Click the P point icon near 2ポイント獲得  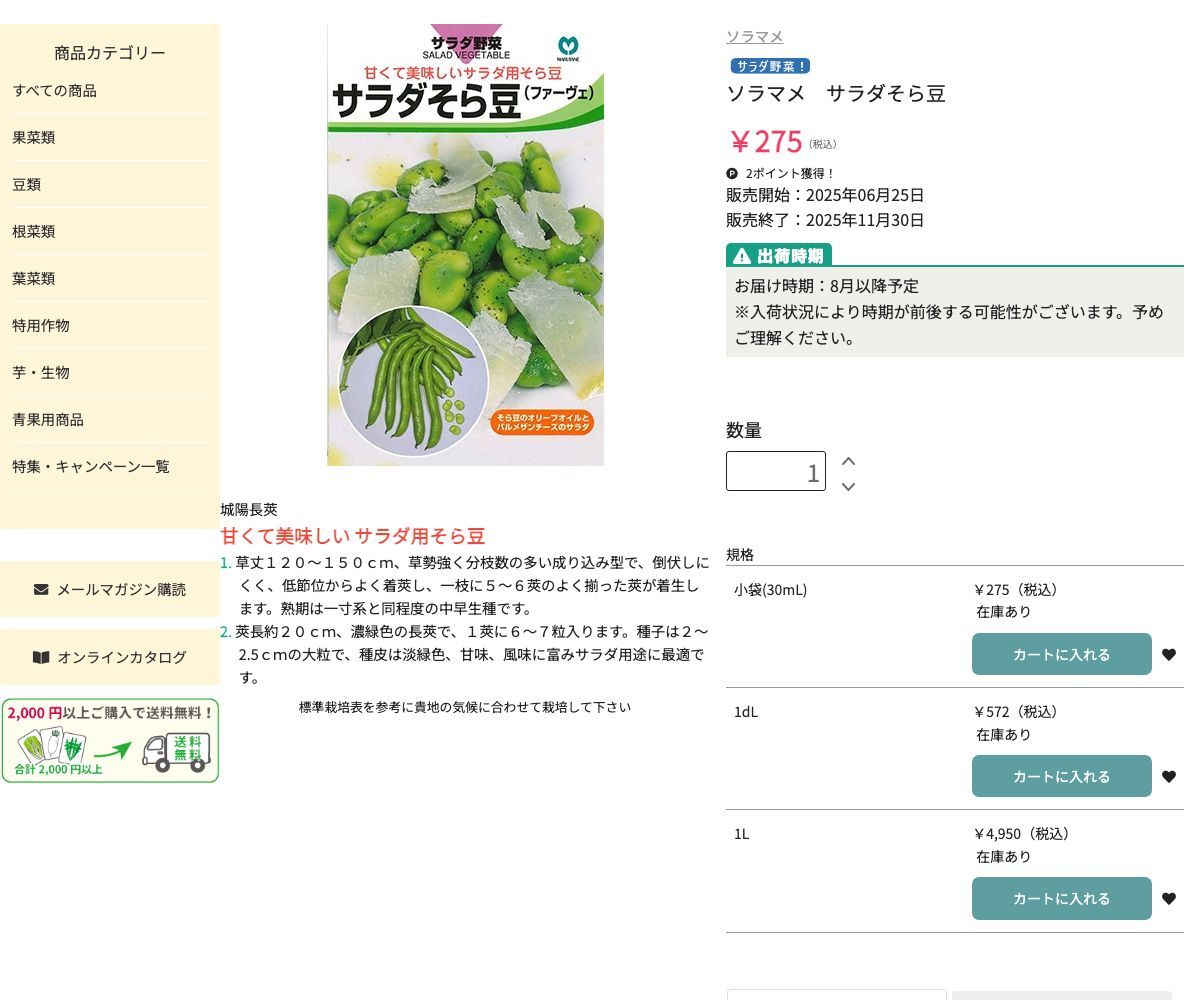pyautogui.click(x=732, y=173)
